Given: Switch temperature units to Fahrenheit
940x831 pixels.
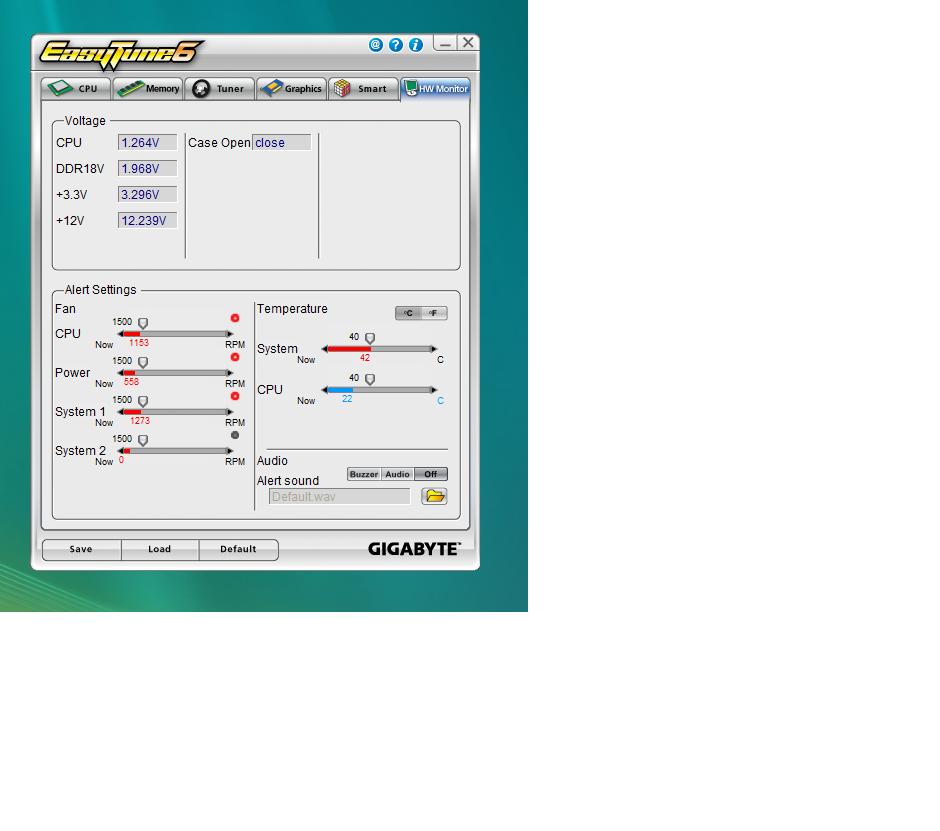Looking at the screenshot, I should (x=433, y=313).
